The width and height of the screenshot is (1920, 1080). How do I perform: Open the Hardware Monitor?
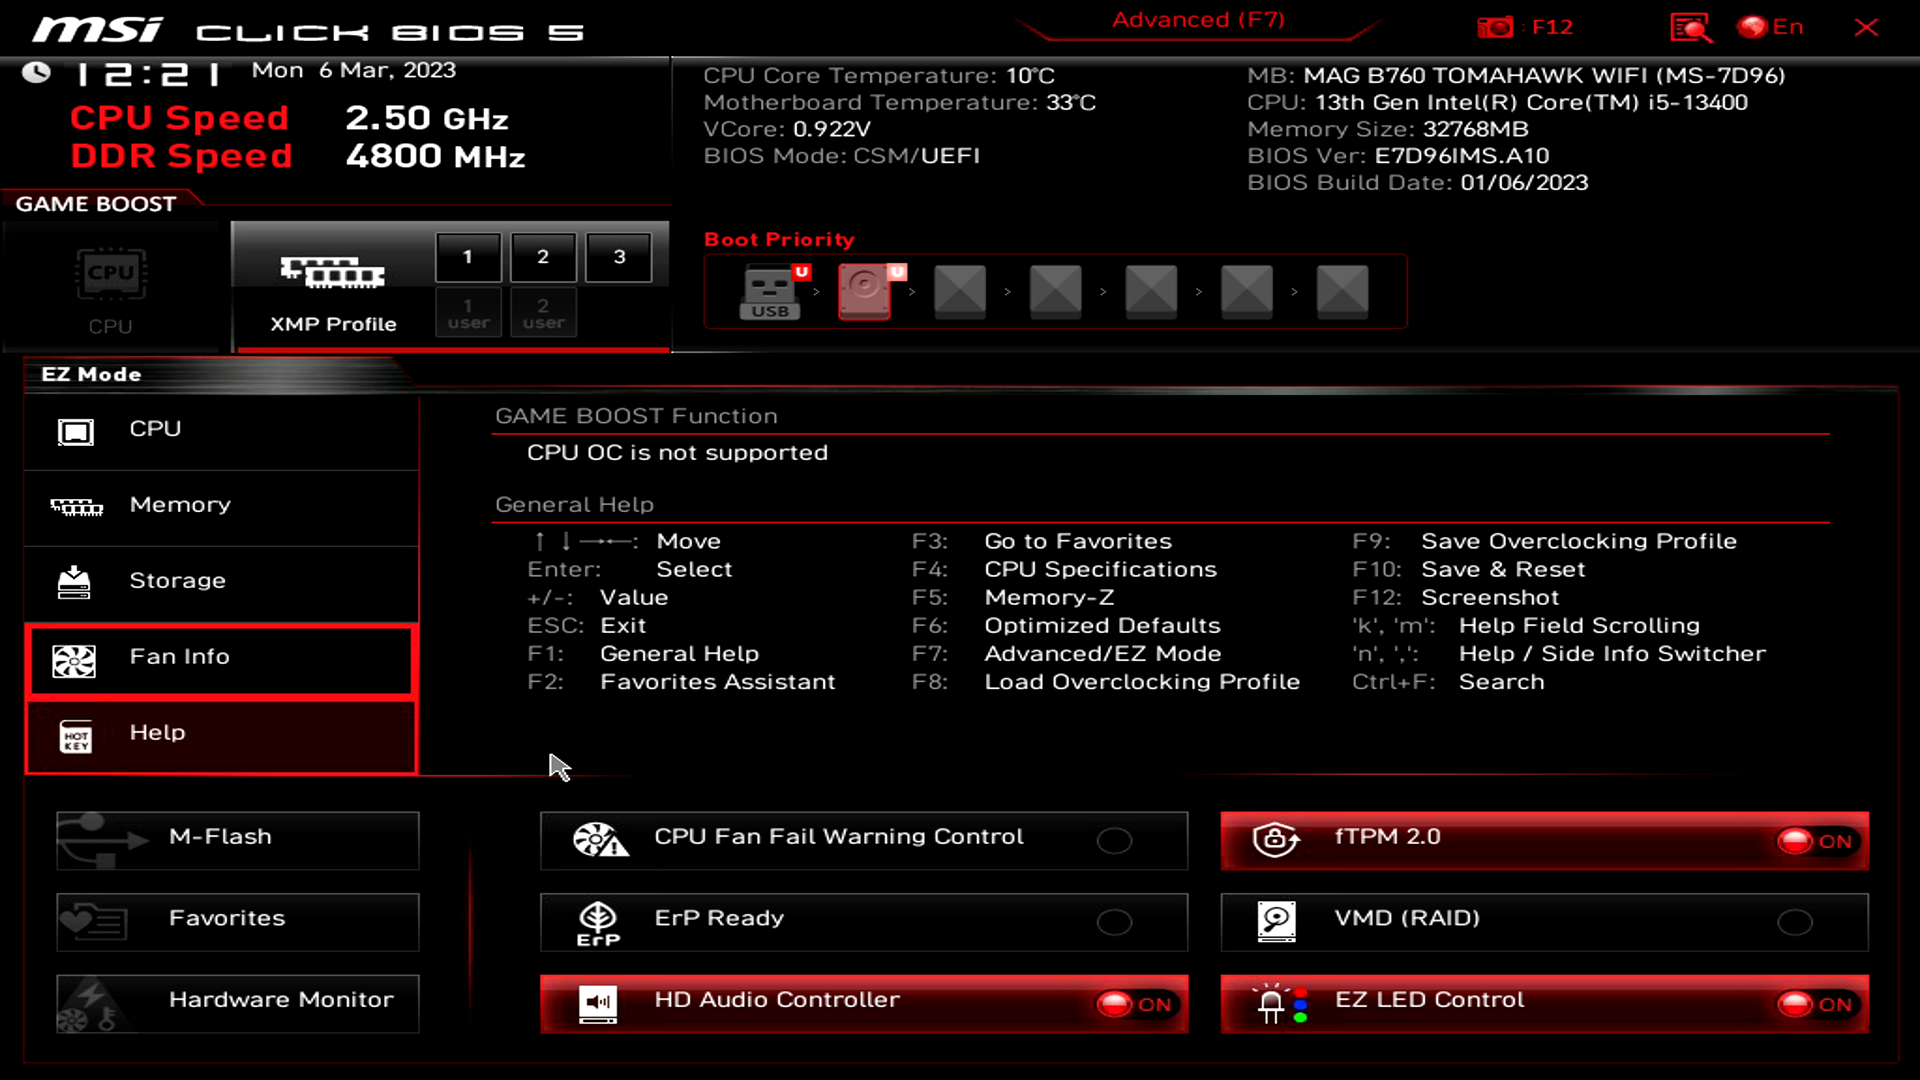click(x=238, y=1001)
